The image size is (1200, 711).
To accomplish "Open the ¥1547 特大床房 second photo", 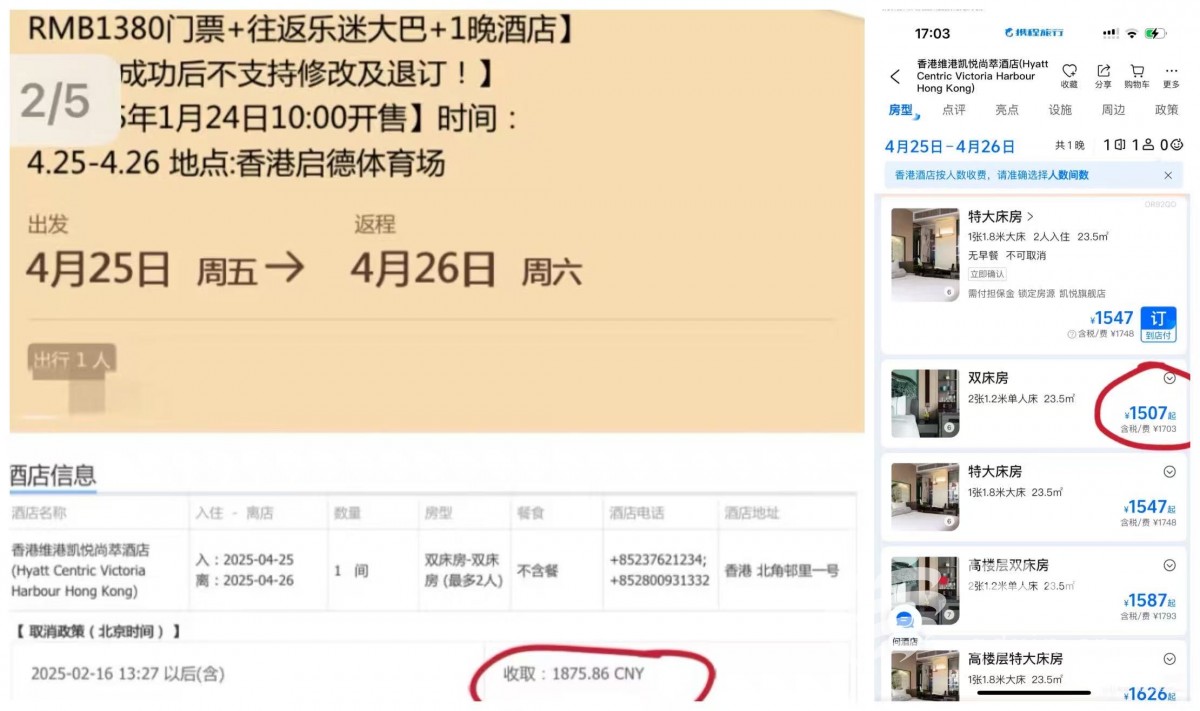I will (925, 496).
